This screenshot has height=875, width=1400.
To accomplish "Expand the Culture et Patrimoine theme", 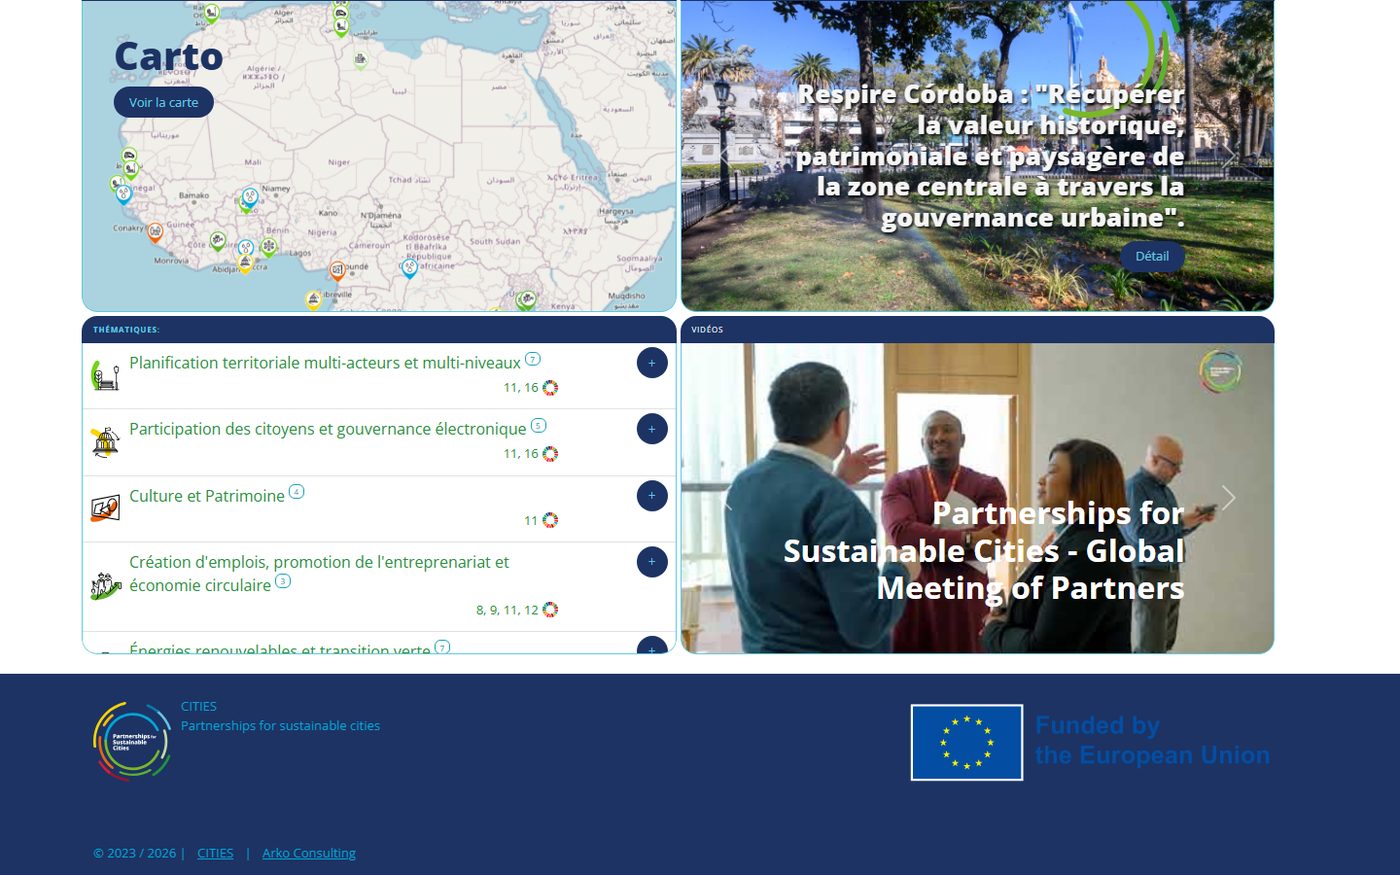I will [x=652, y=496].
